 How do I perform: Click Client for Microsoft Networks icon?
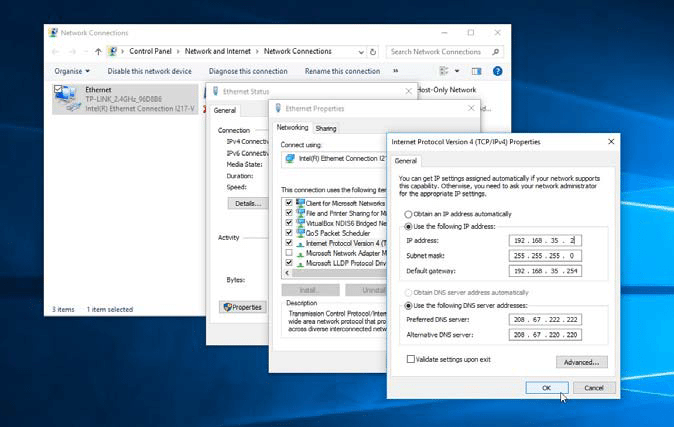(x=300, y=203)
